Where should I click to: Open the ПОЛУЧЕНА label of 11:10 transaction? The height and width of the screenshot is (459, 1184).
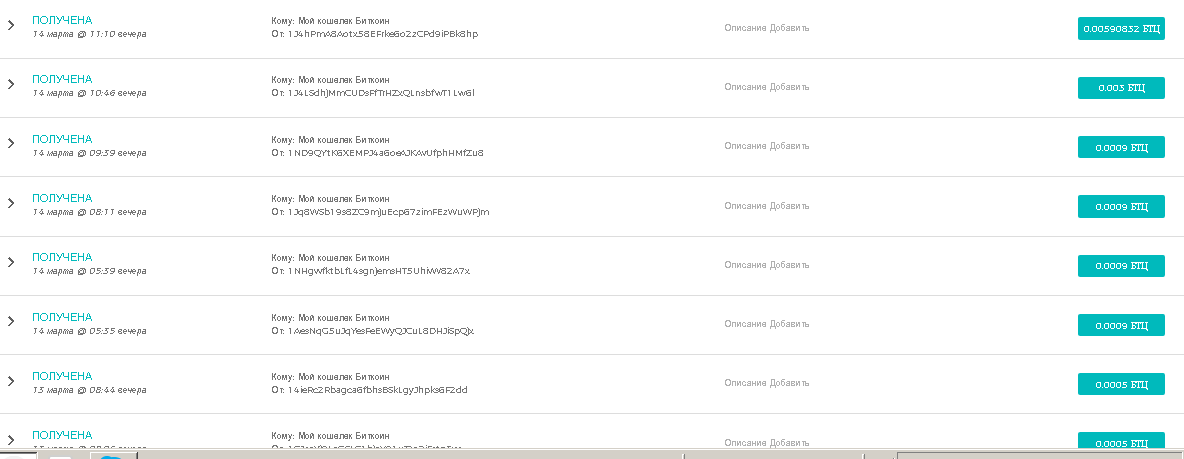click(x=62, y=20)
